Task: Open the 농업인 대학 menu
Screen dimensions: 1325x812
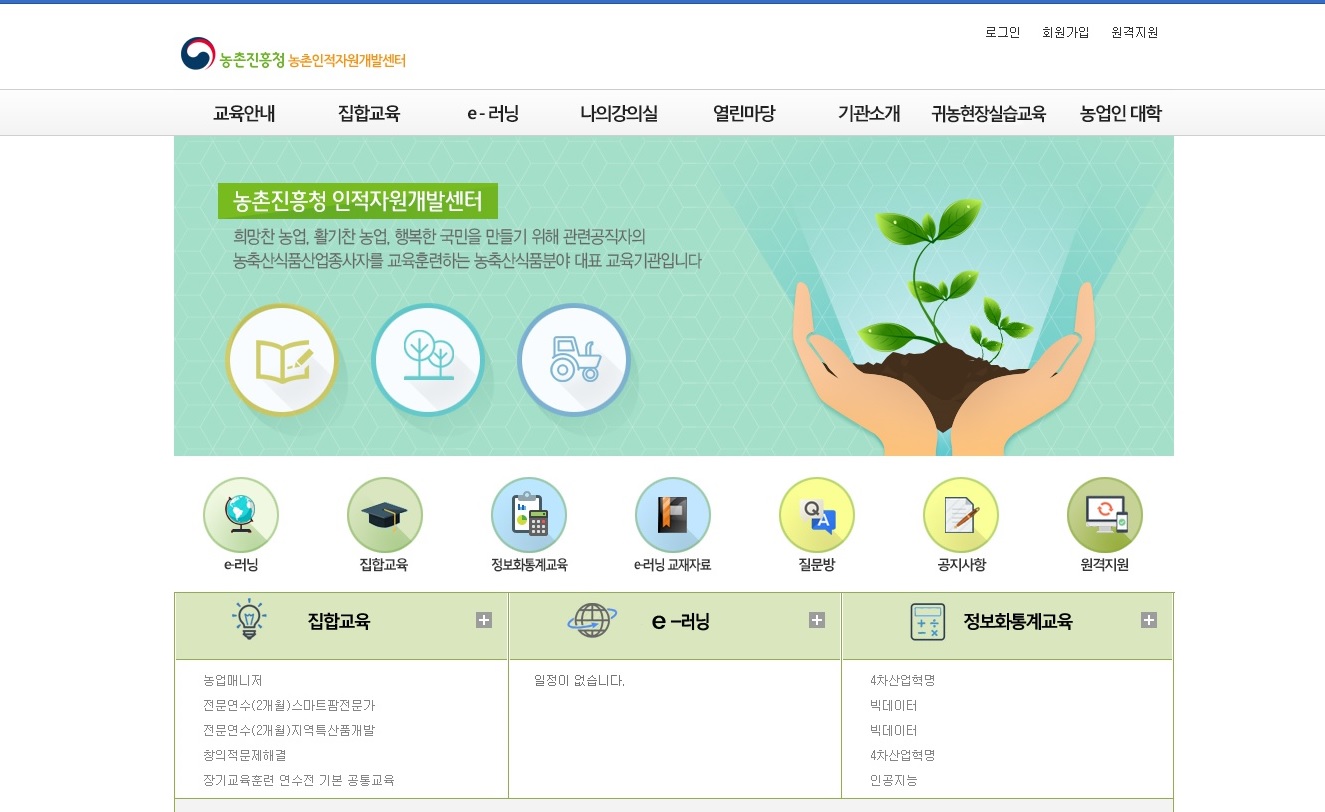Action: (1121, 113)
